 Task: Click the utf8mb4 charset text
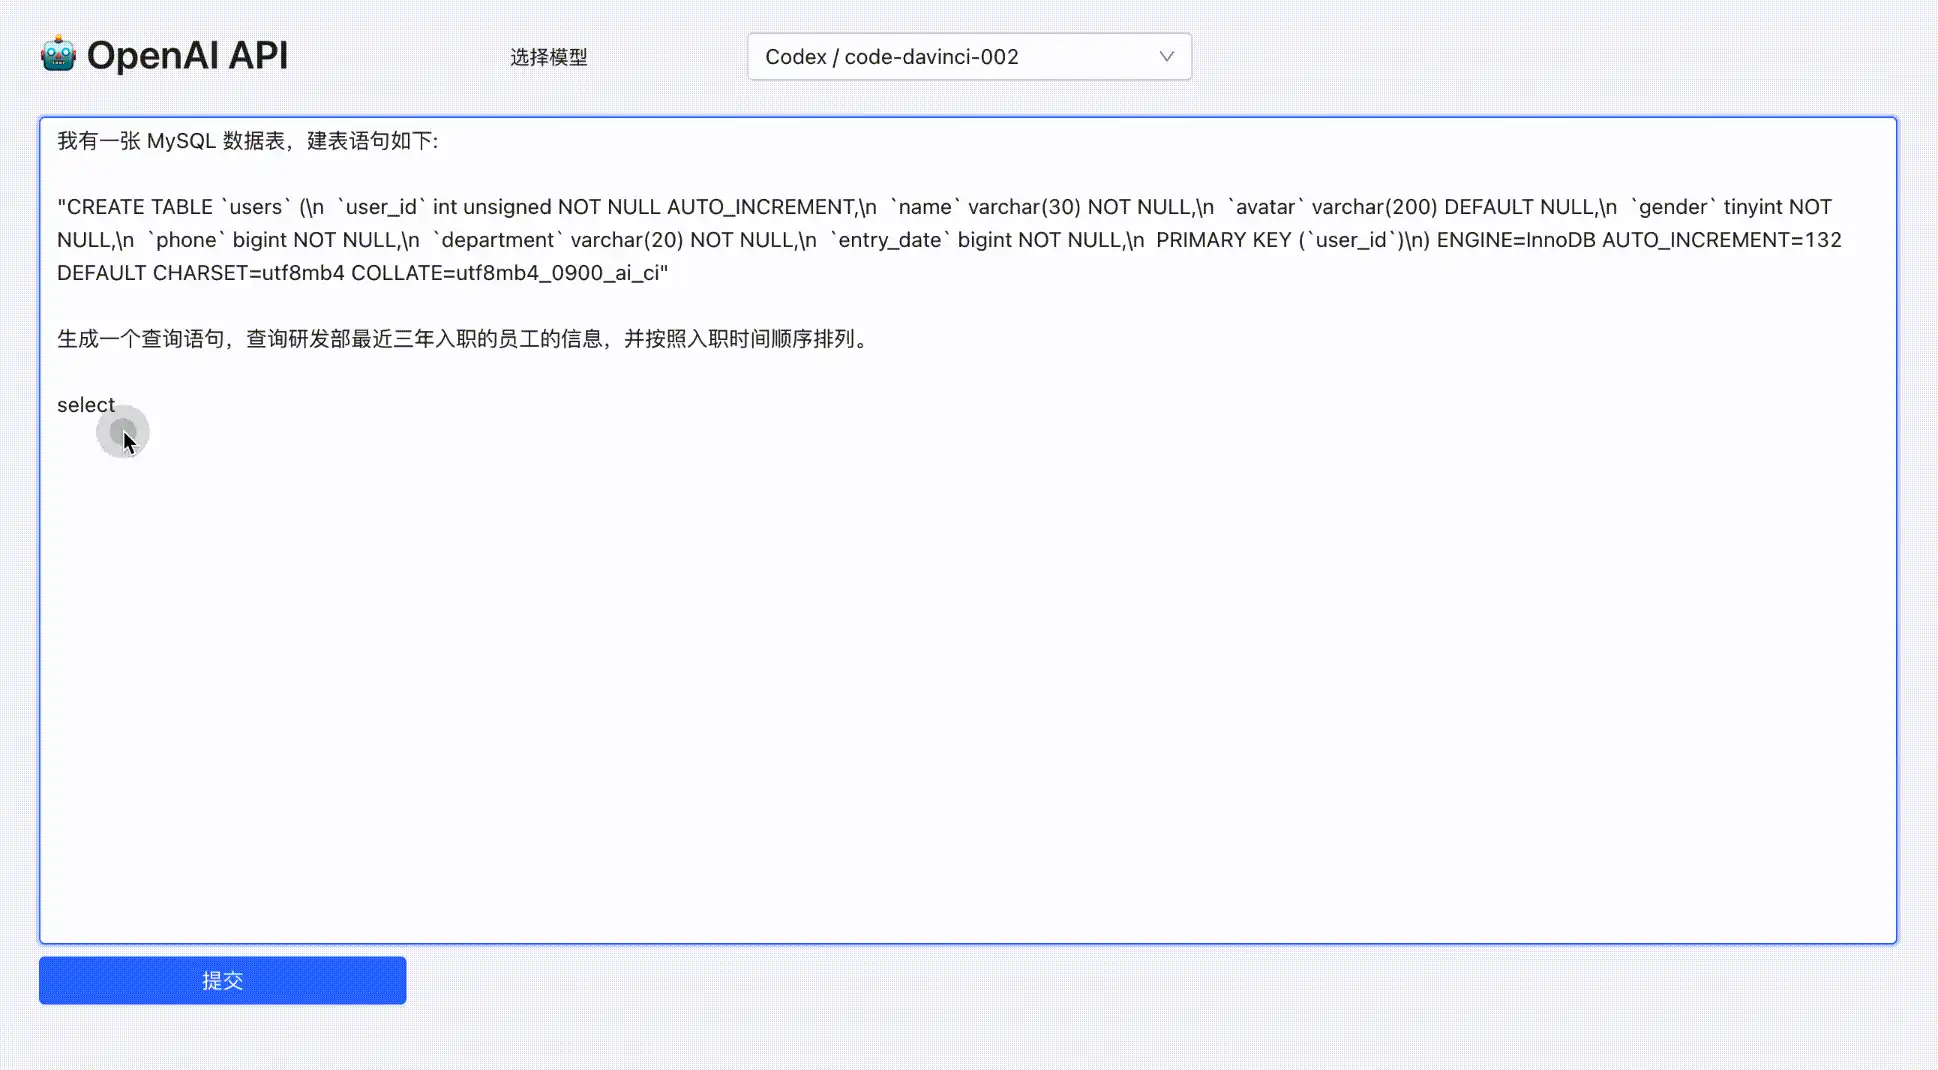(x=300, y=272)
